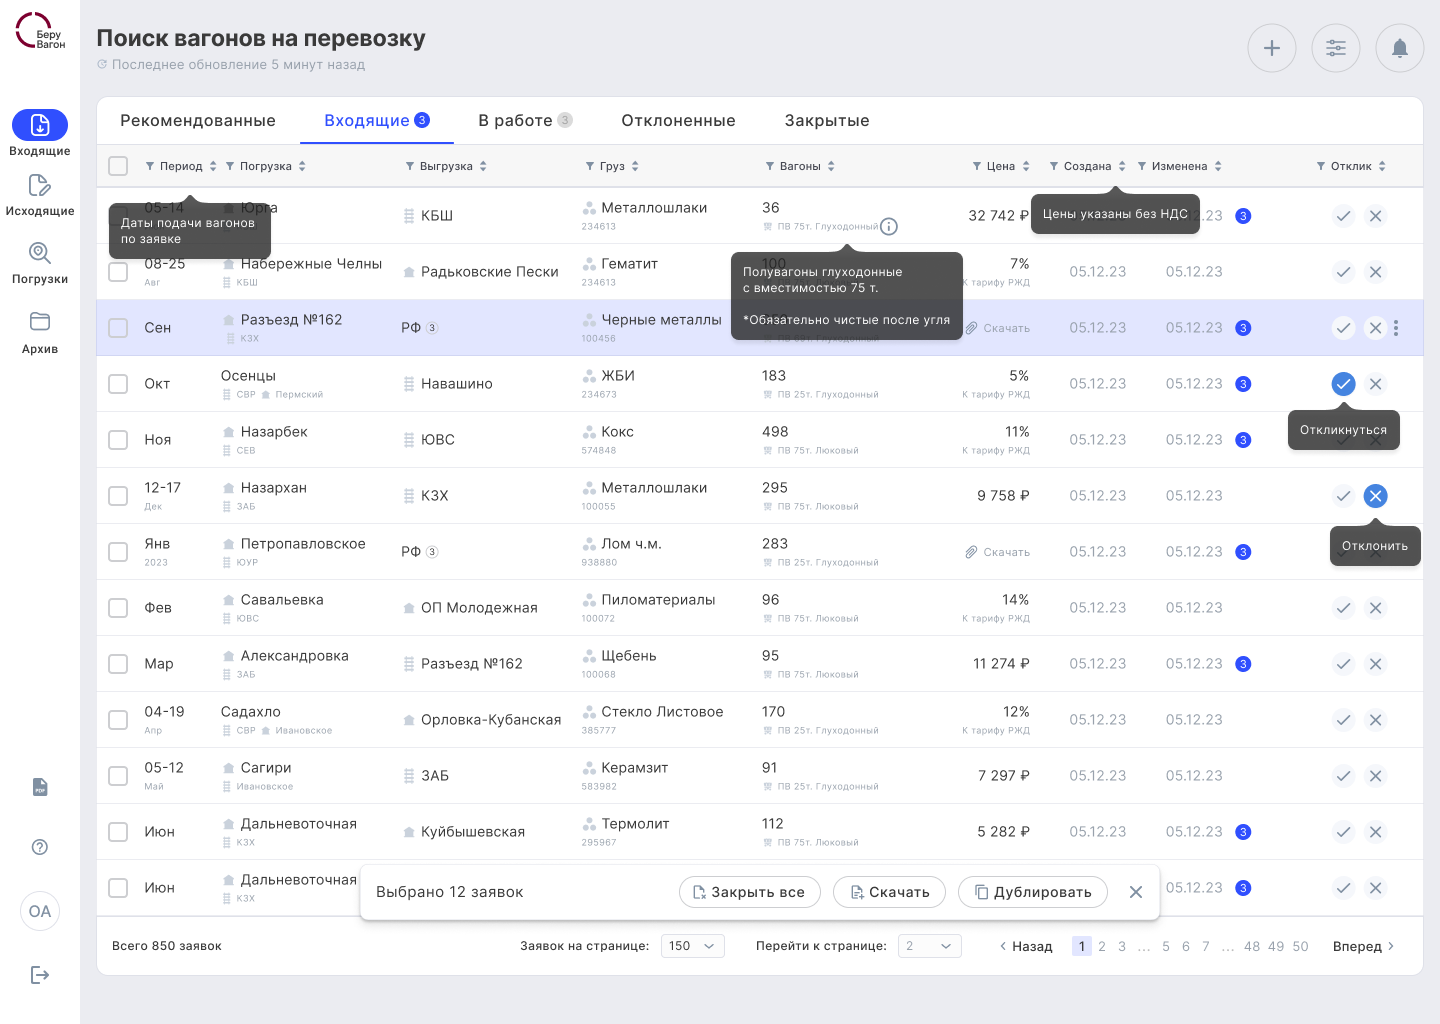1440x1024 pixels.
Task: Expand the Перейти к странице dropdown
Action: 929,946
